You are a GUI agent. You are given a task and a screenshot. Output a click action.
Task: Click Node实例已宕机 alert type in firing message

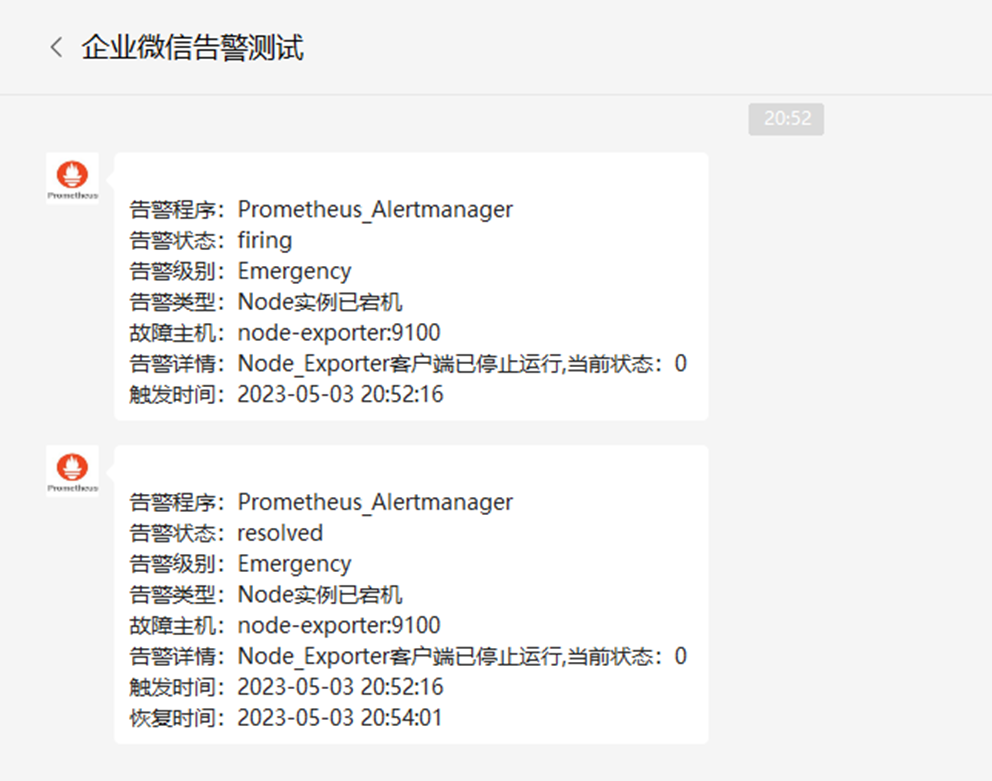319,302
